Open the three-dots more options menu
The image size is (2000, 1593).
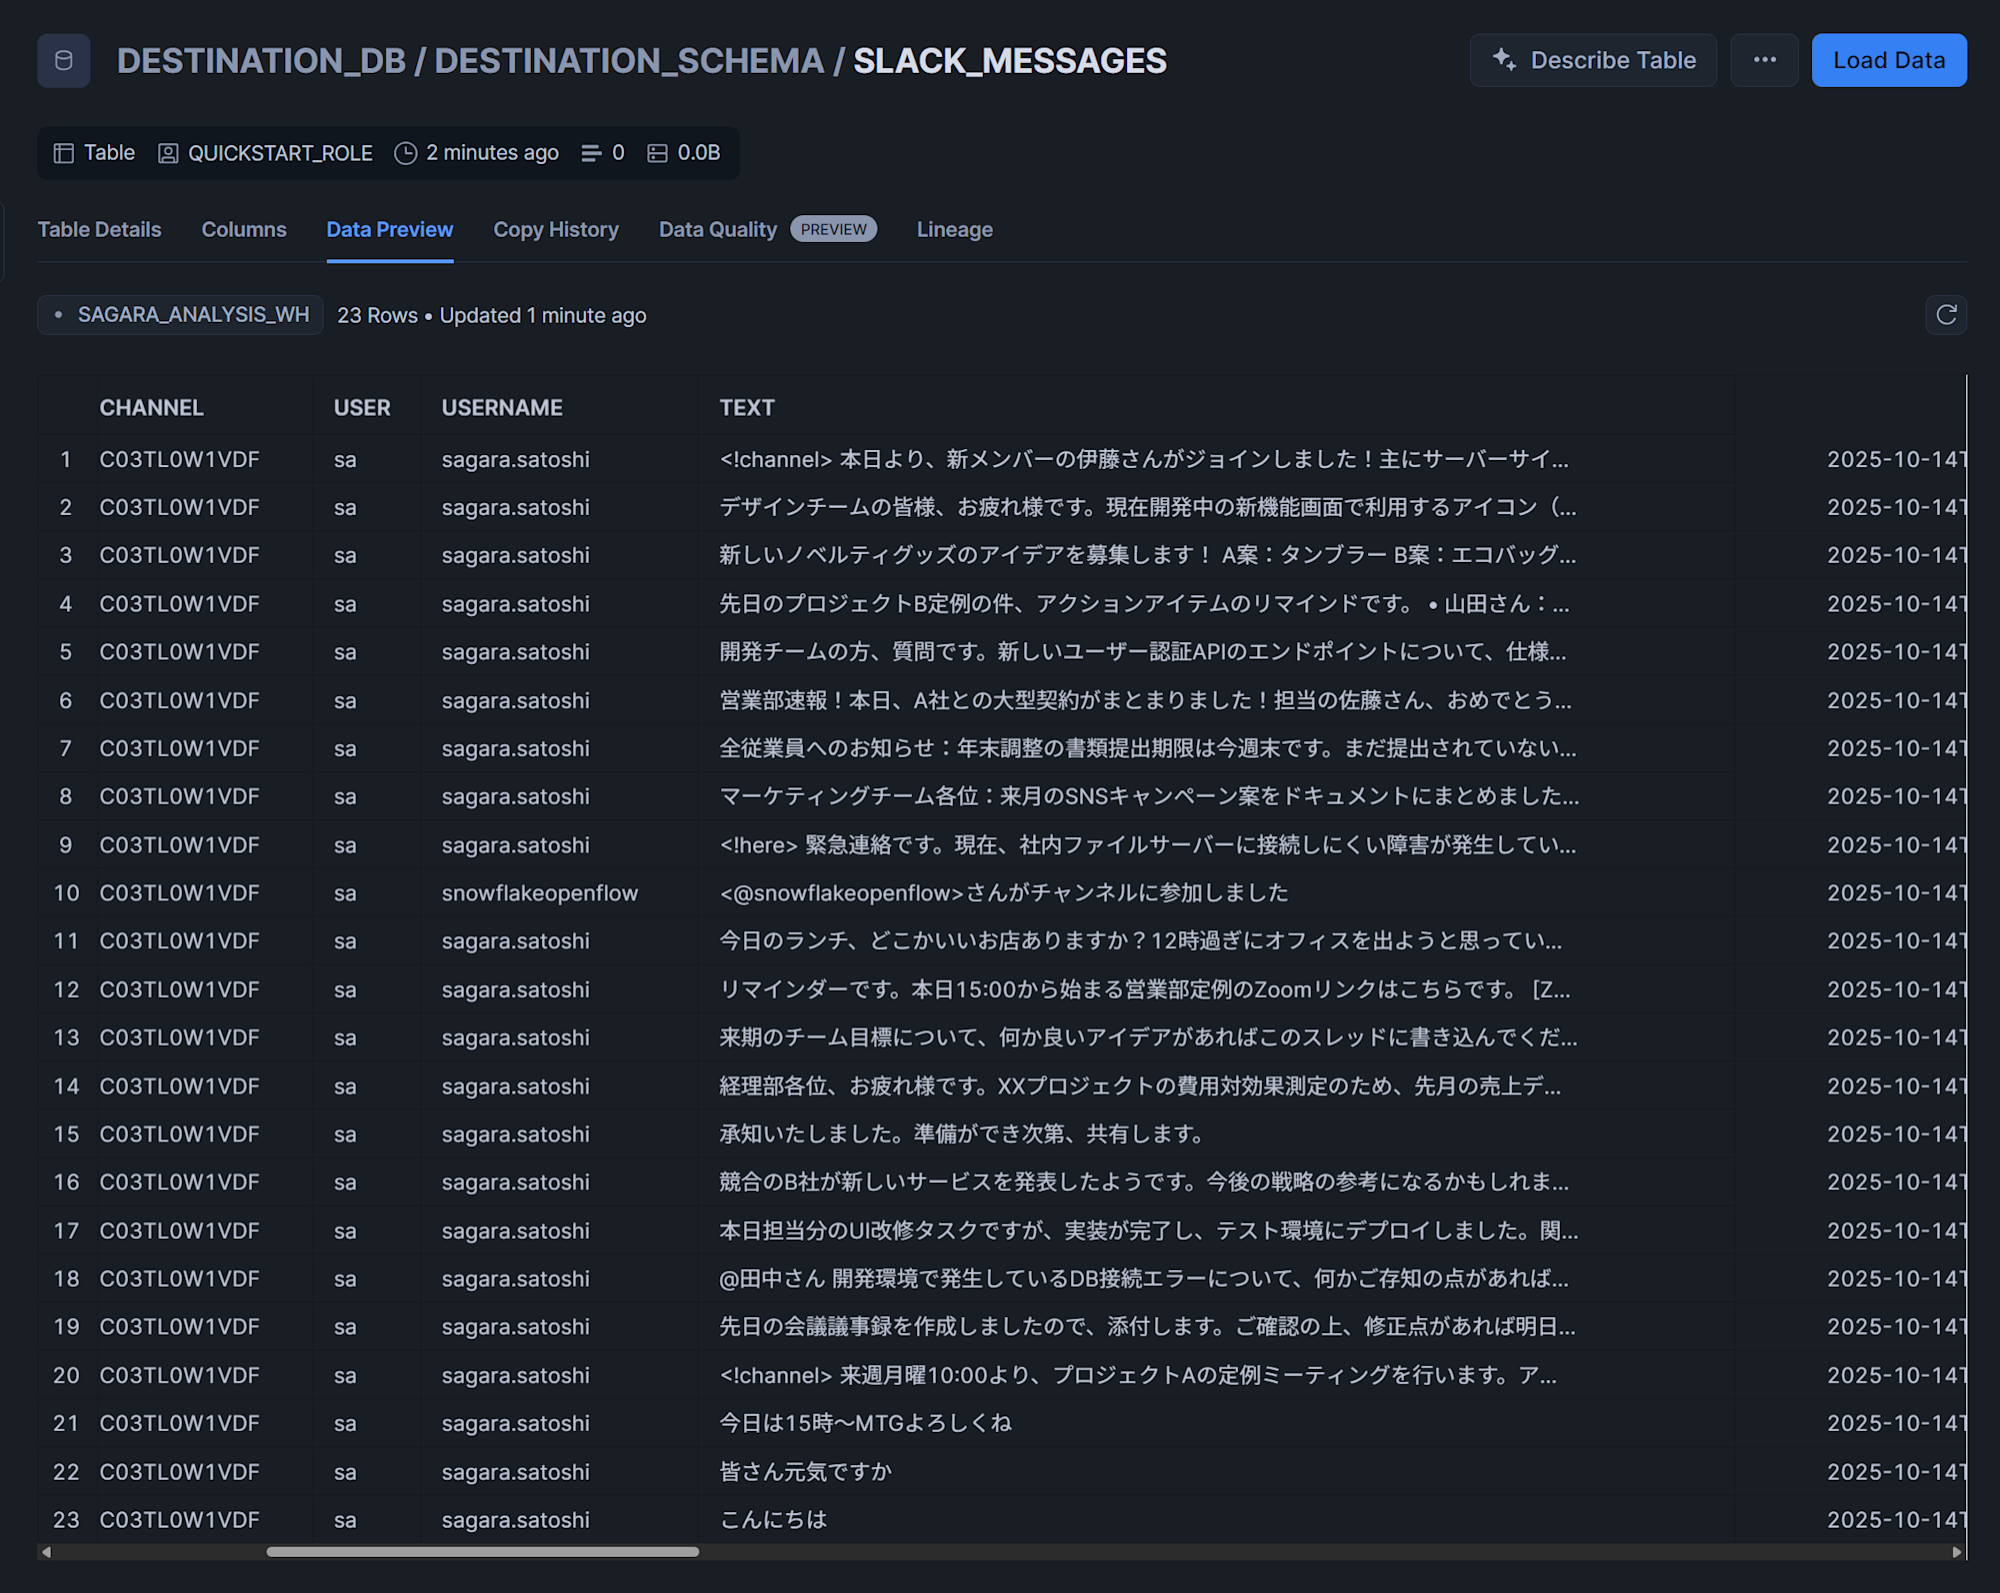1764,61
